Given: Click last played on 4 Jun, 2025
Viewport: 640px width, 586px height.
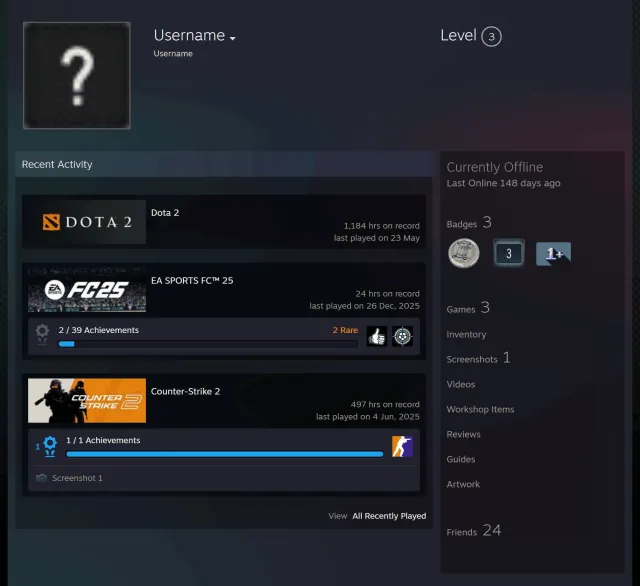Looking at the screenshot, I should tap(368, 417).
